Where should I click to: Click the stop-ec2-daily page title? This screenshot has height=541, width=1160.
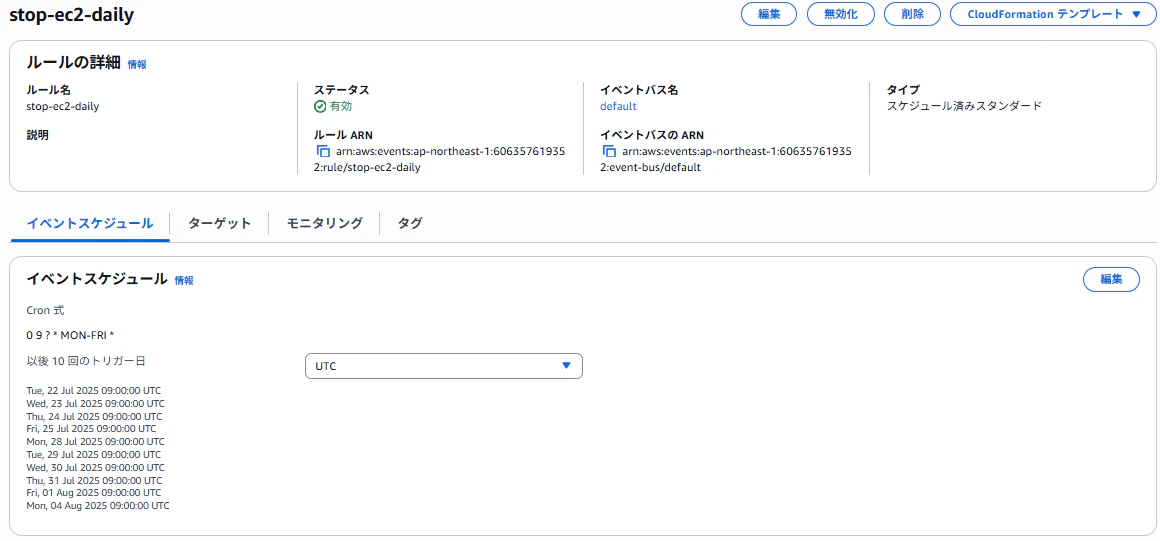point(72,15)
